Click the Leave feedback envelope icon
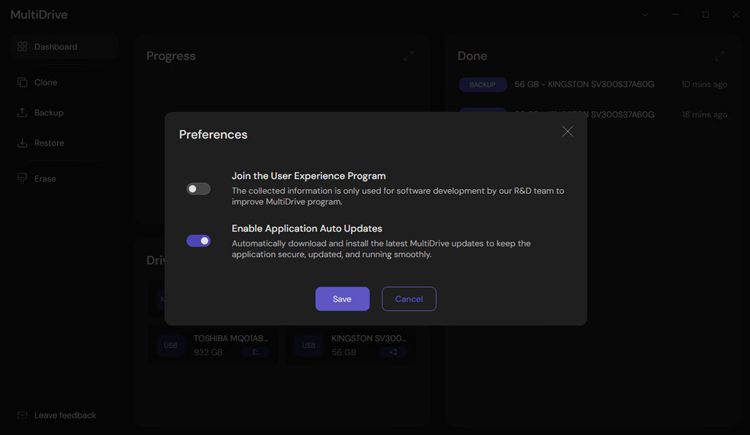This screenshot has height=435, width=750. 22,415
